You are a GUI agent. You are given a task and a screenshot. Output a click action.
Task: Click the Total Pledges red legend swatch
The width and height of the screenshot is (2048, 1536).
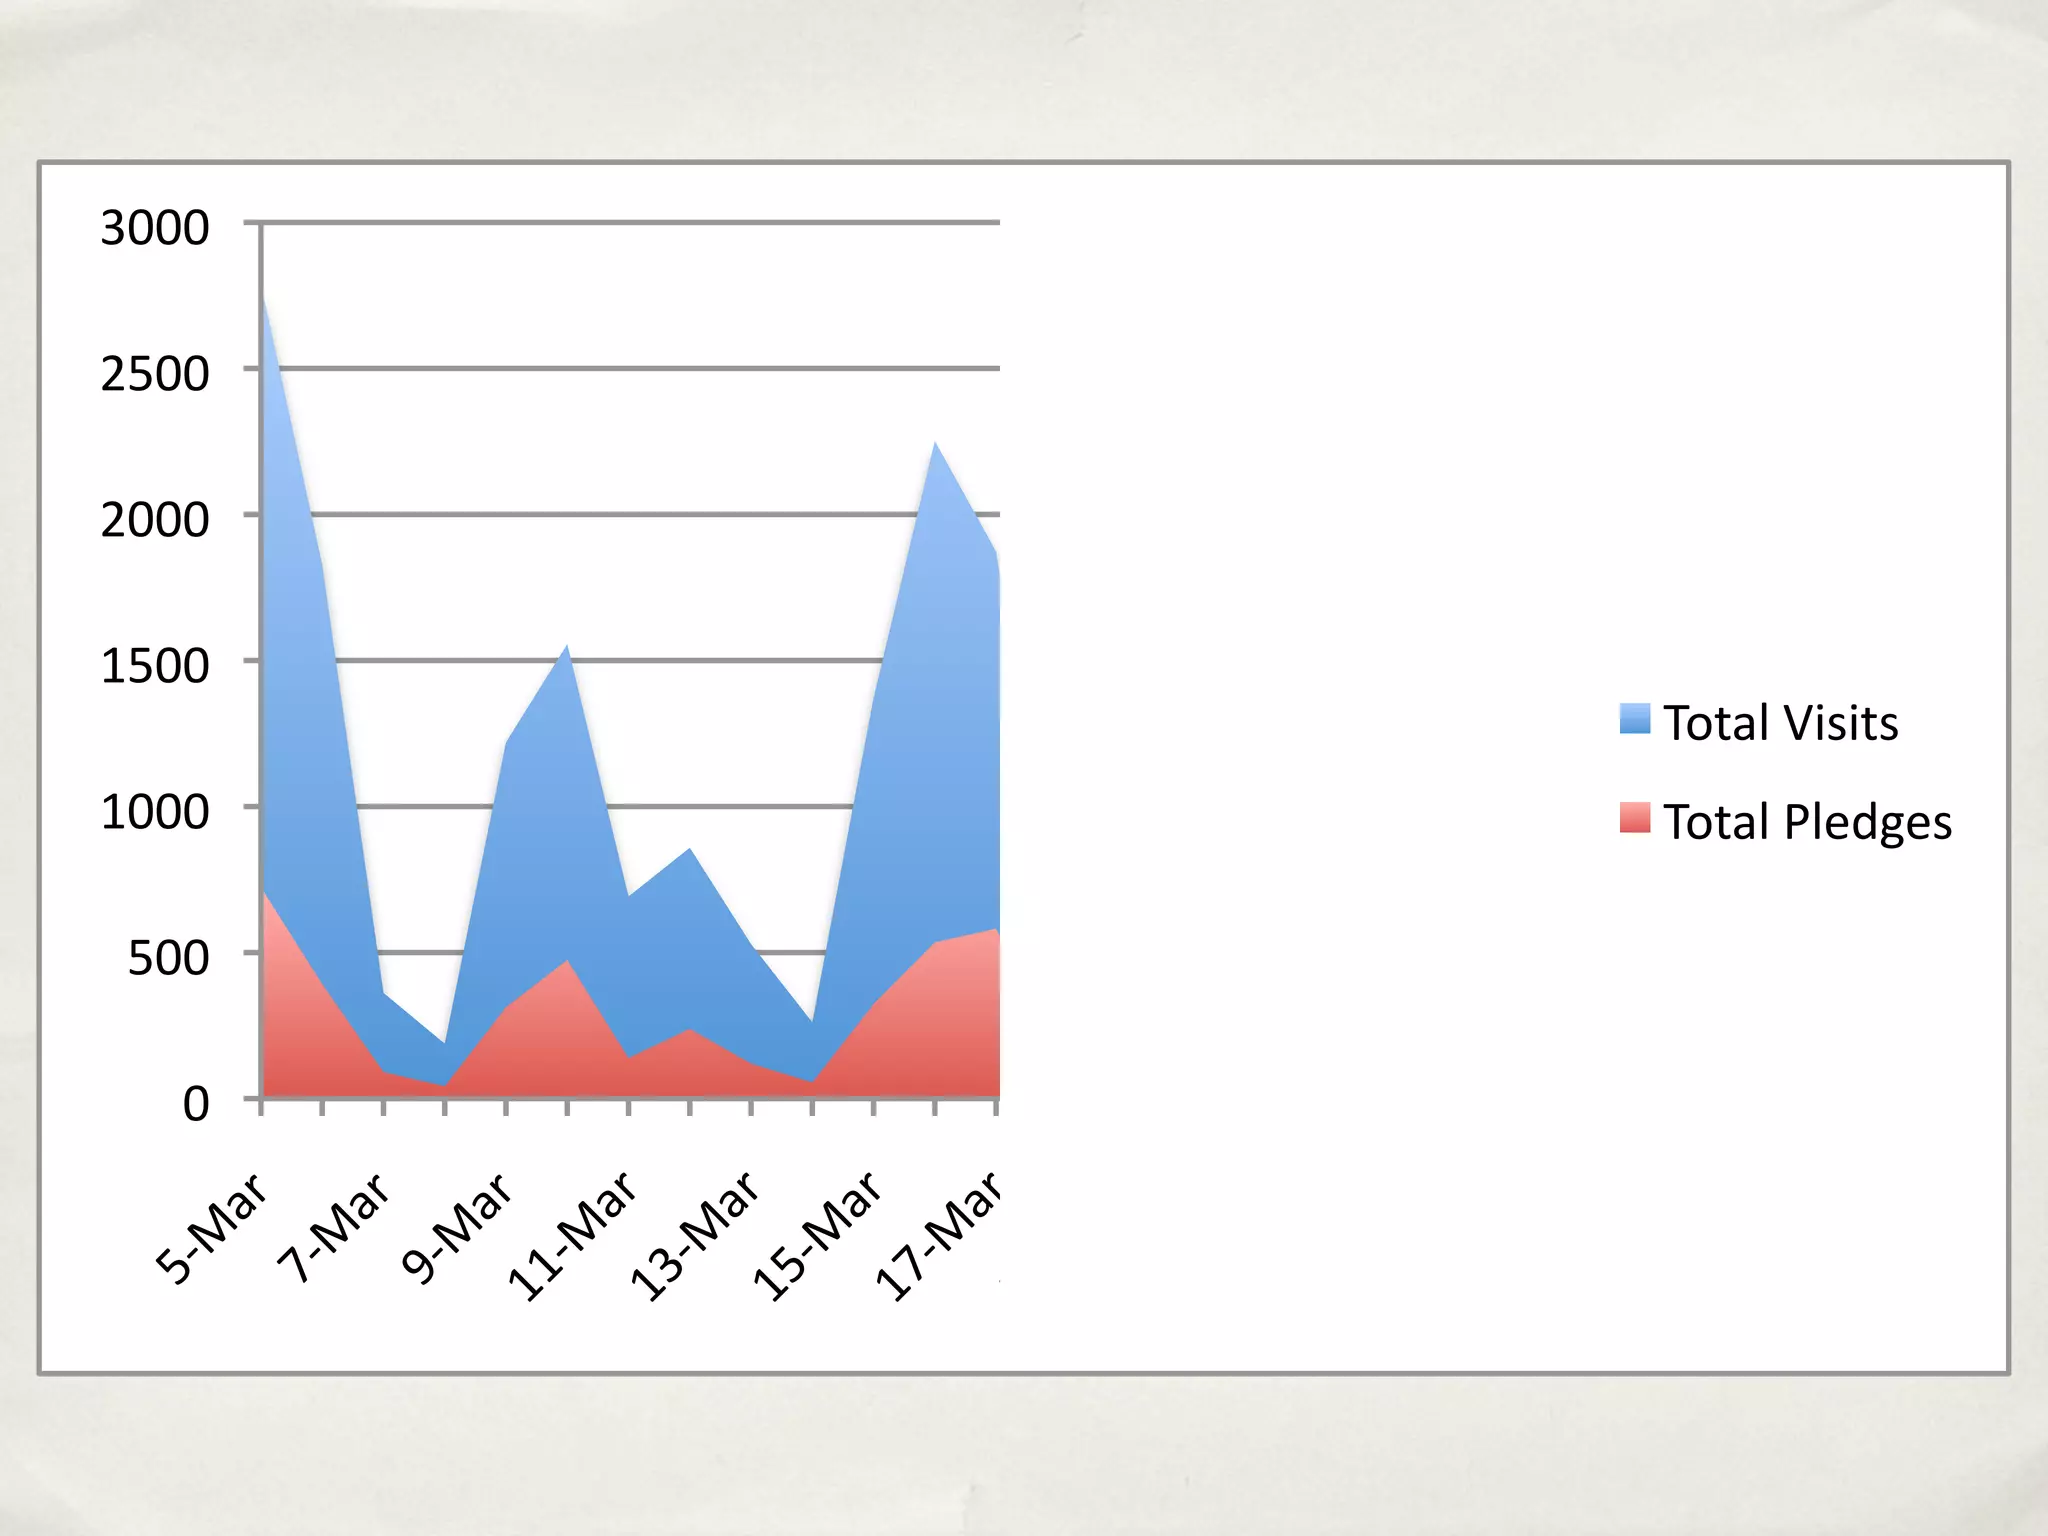1634,818
